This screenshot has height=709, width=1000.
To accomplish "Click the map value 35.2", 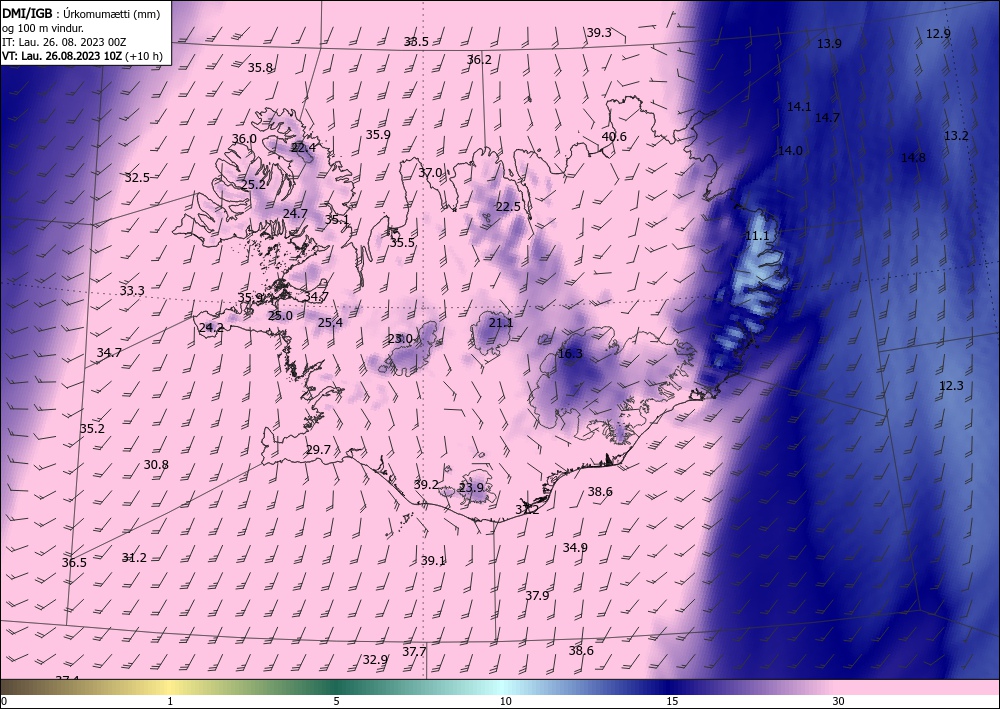I will pyautogui.click(x=92, y=429).
